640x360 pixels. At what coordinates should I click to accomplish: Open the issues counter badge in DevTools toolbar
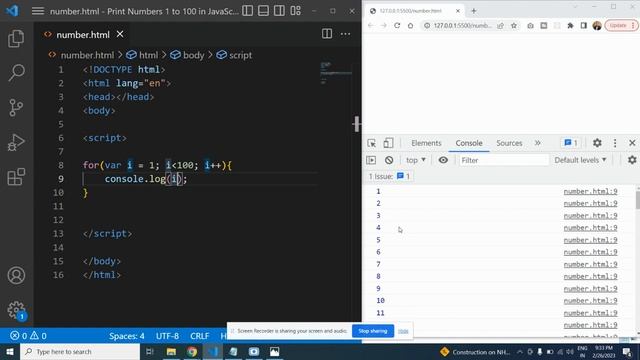[571, 143]
